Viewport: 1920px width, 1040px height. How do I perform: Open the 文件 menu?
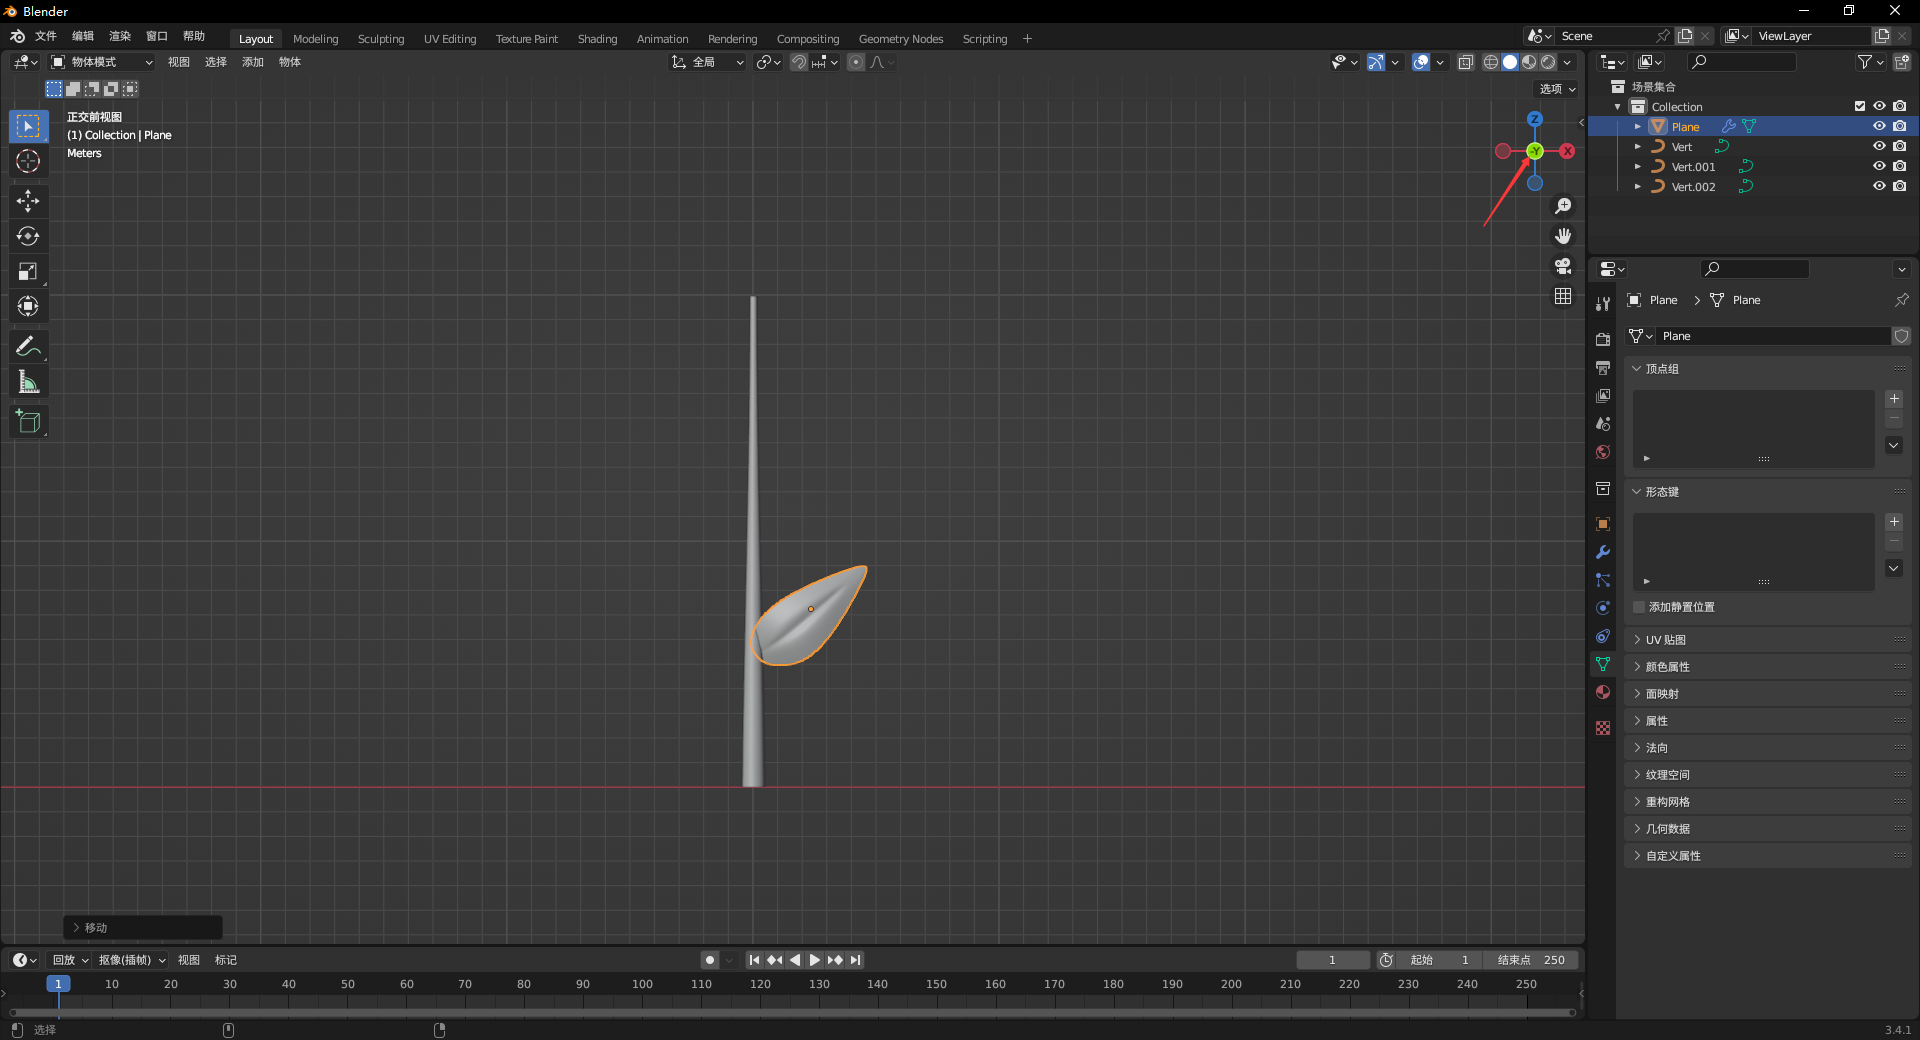tap(46, 36)
